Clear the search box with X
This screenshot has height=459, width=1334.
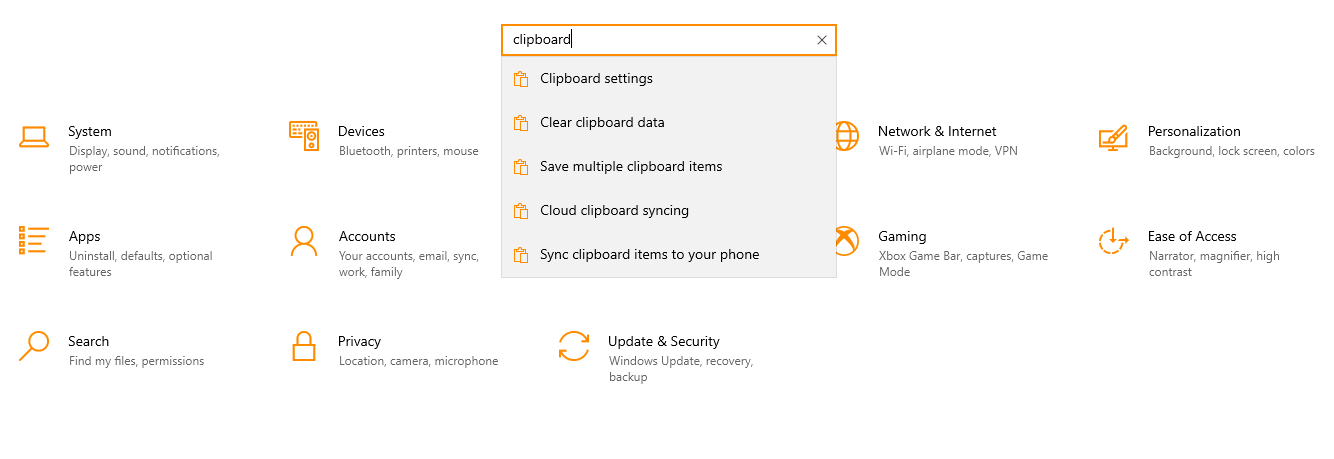(822, 40)
